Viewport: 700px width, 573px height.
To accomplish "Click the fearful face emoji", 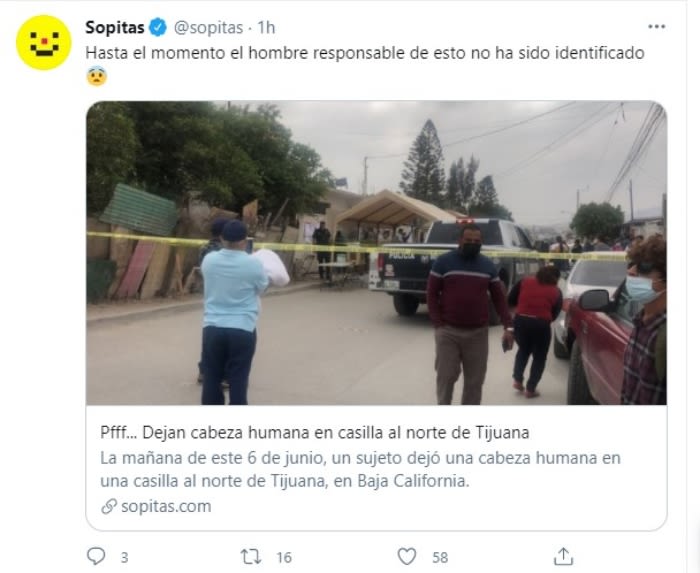I will click(x=97, y=76).
